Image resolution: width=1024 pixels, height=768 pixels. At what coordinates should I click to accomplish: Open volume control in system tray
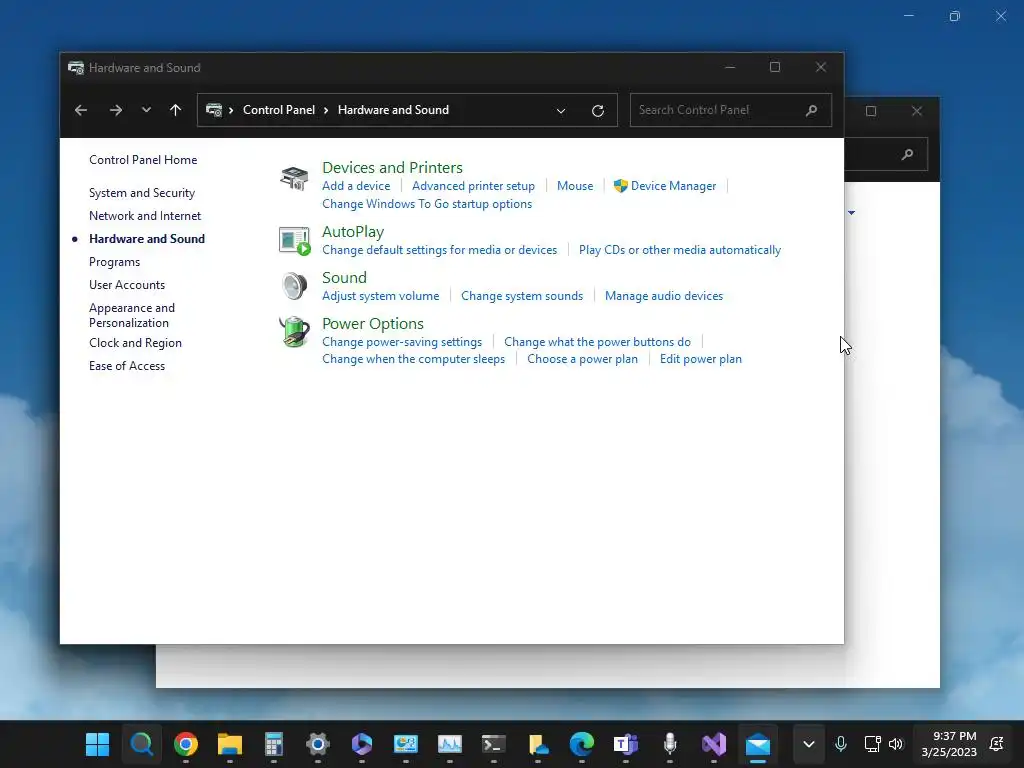pos(896,744)
